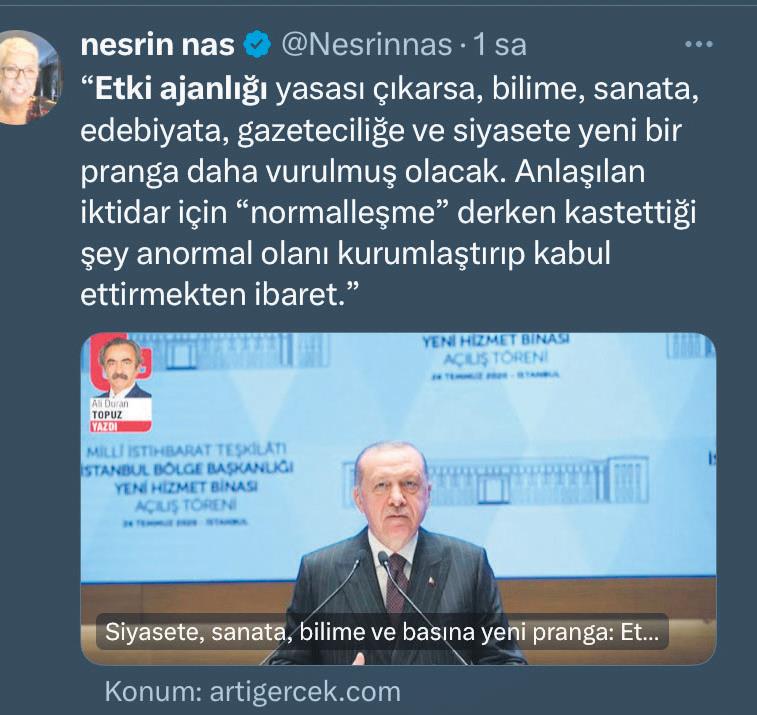Click the blue verified badge icon
Viewport: 757px width, 715px height.
click(x=257, y=45)
